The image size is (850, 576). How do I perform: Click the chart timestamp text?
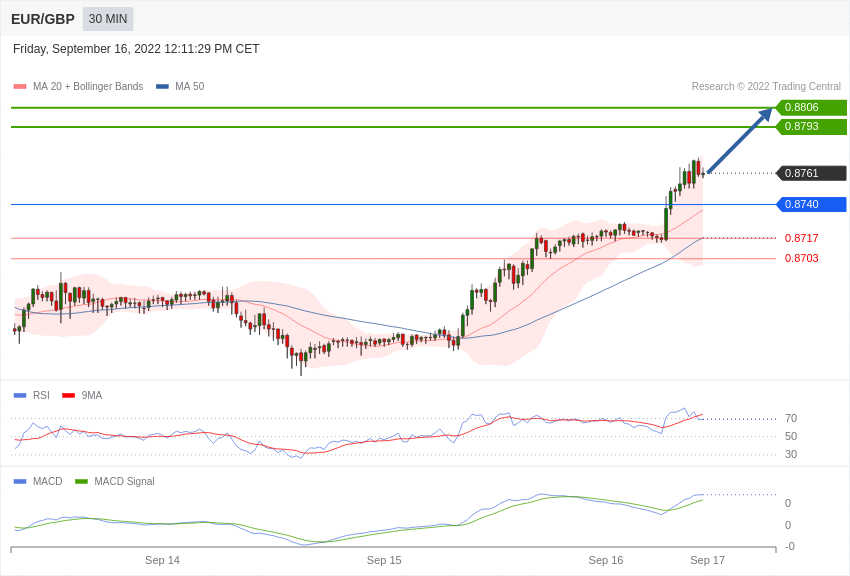[136, 49]
